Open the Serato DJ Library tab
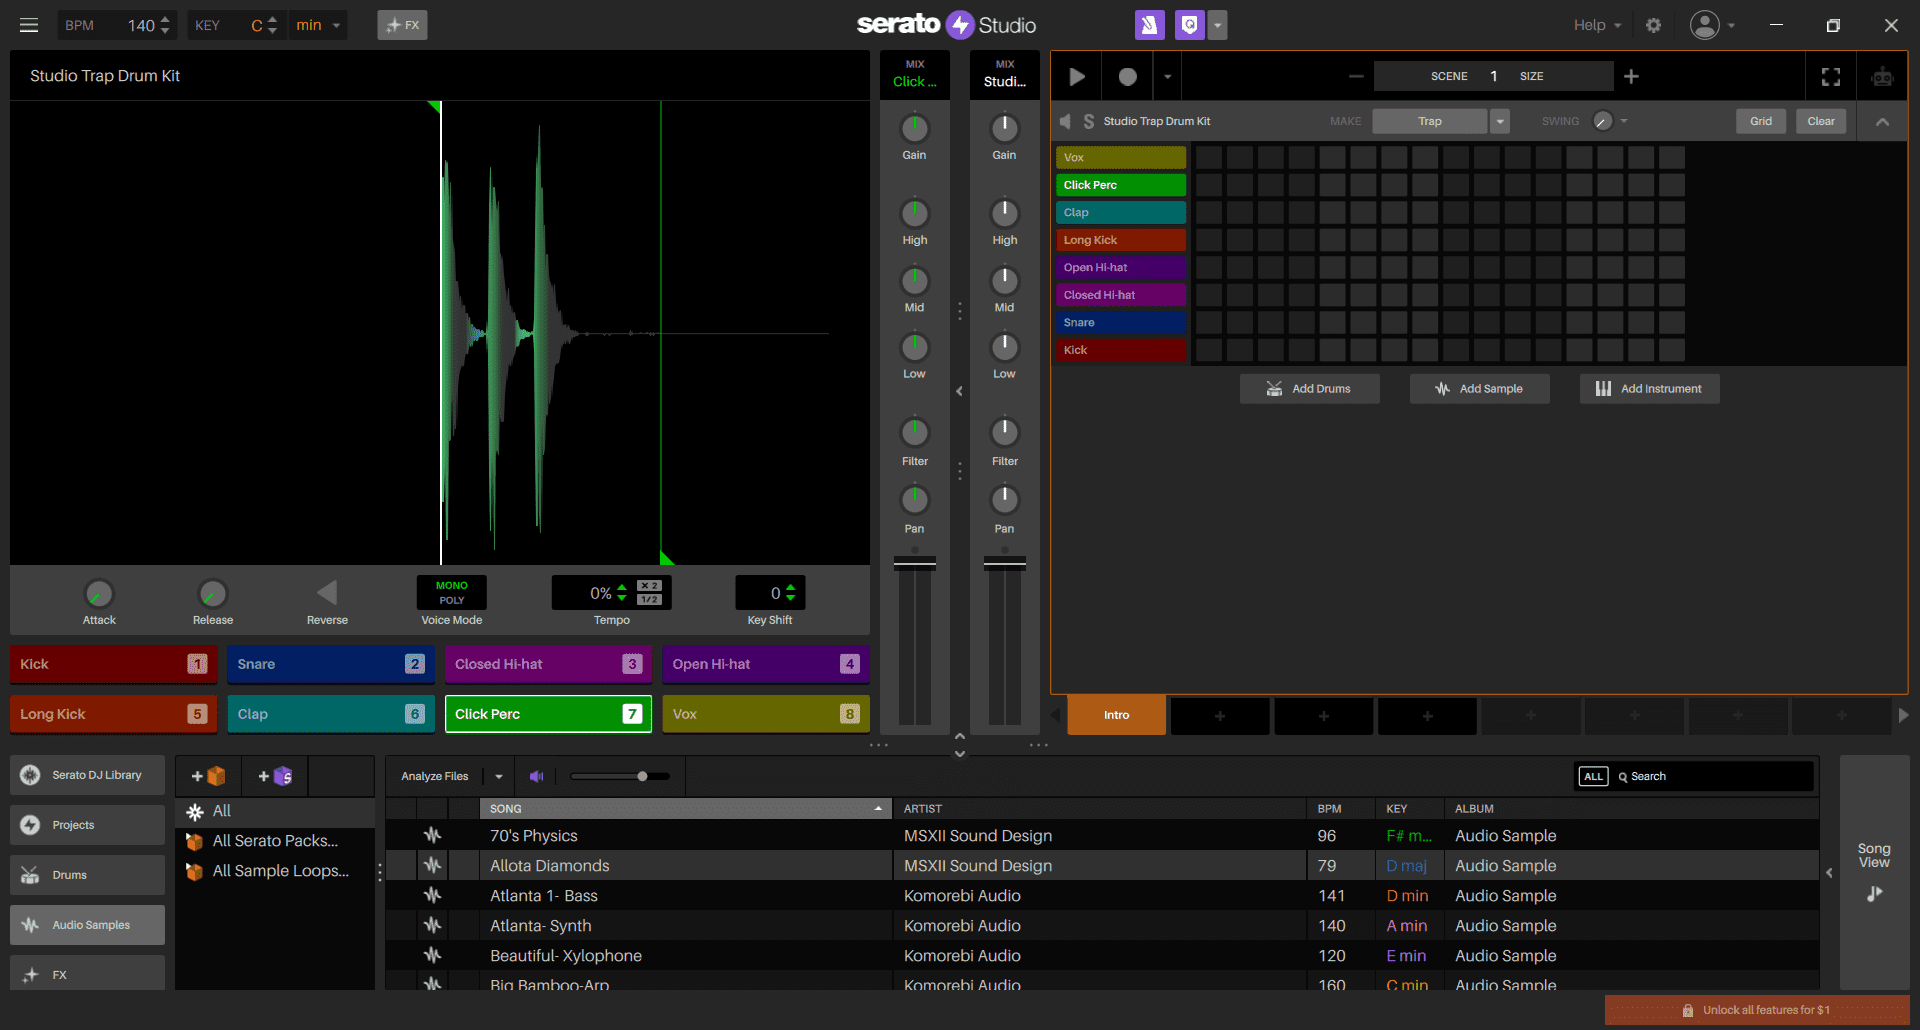The height and width of the screenshot is (1030, 1920). pyautogui.click(x=87, y=775)
